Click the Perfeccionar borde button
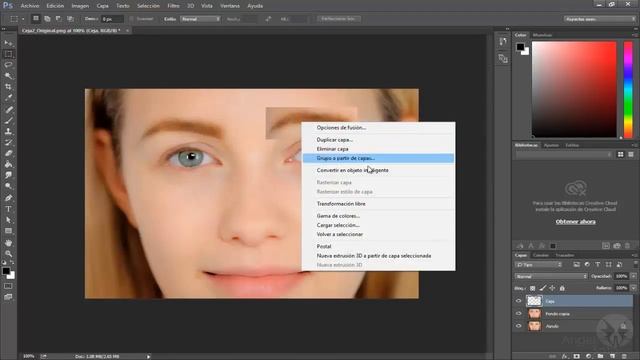Viewport: 640px width, 360px height. [338, 19]
